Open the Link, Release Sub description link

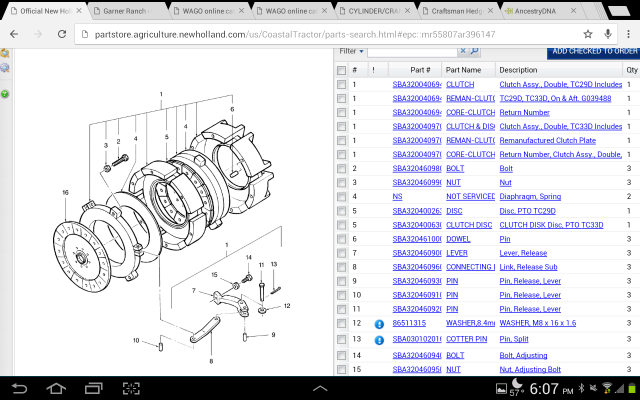528,267
